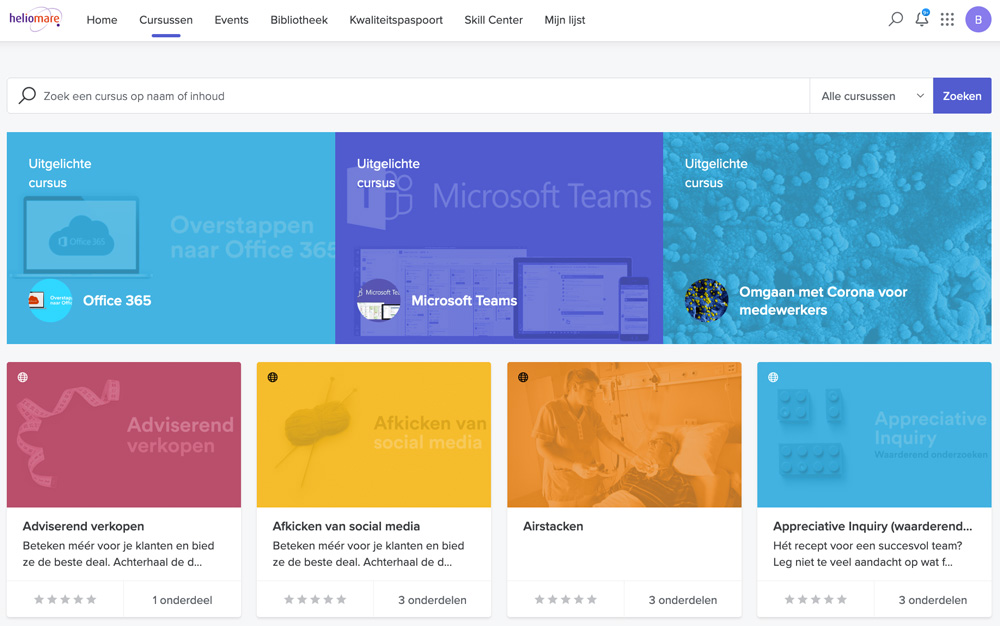Go to the Events tab

click(x=231, y=20)
